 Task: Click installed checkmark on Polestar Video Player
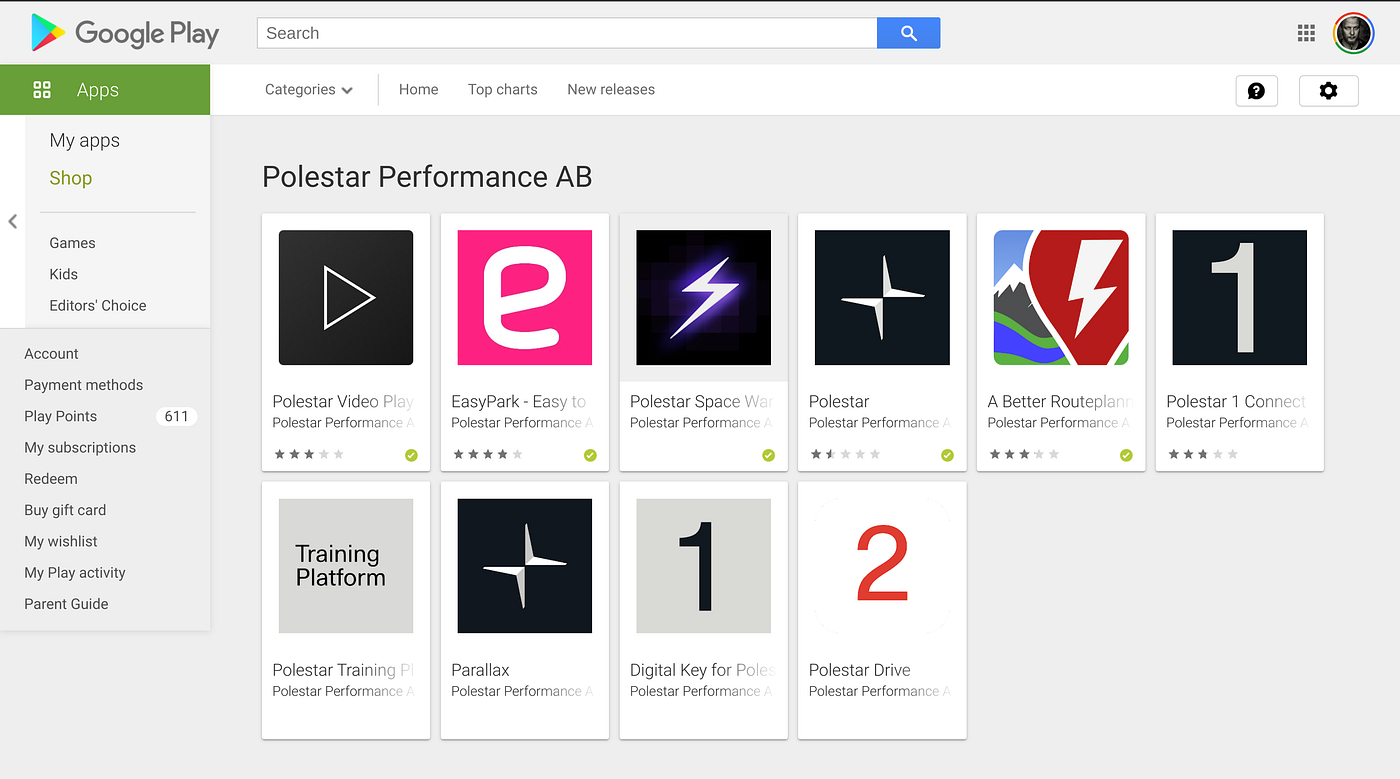click(x=411, y=455)
